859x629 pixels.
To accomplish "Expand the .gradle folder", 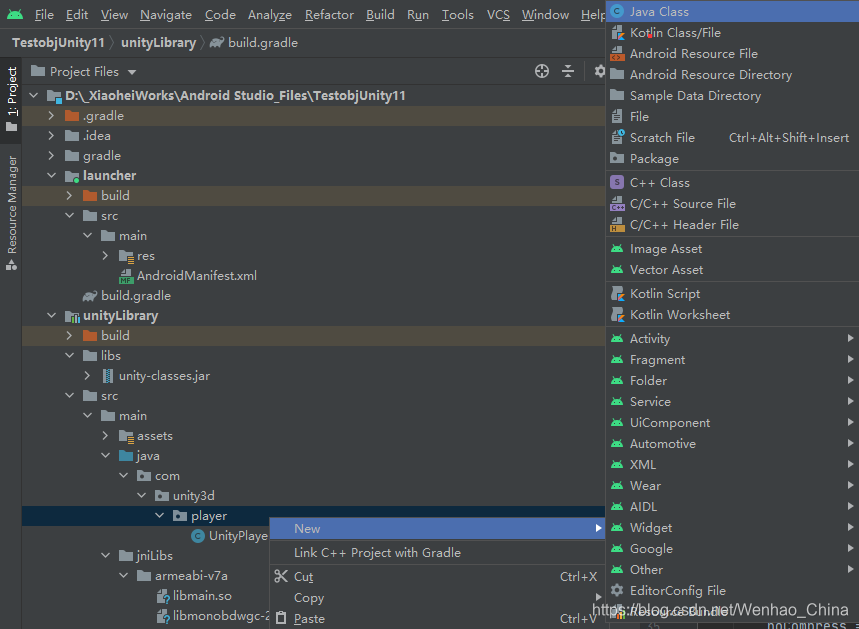I will tap(51, 116).
